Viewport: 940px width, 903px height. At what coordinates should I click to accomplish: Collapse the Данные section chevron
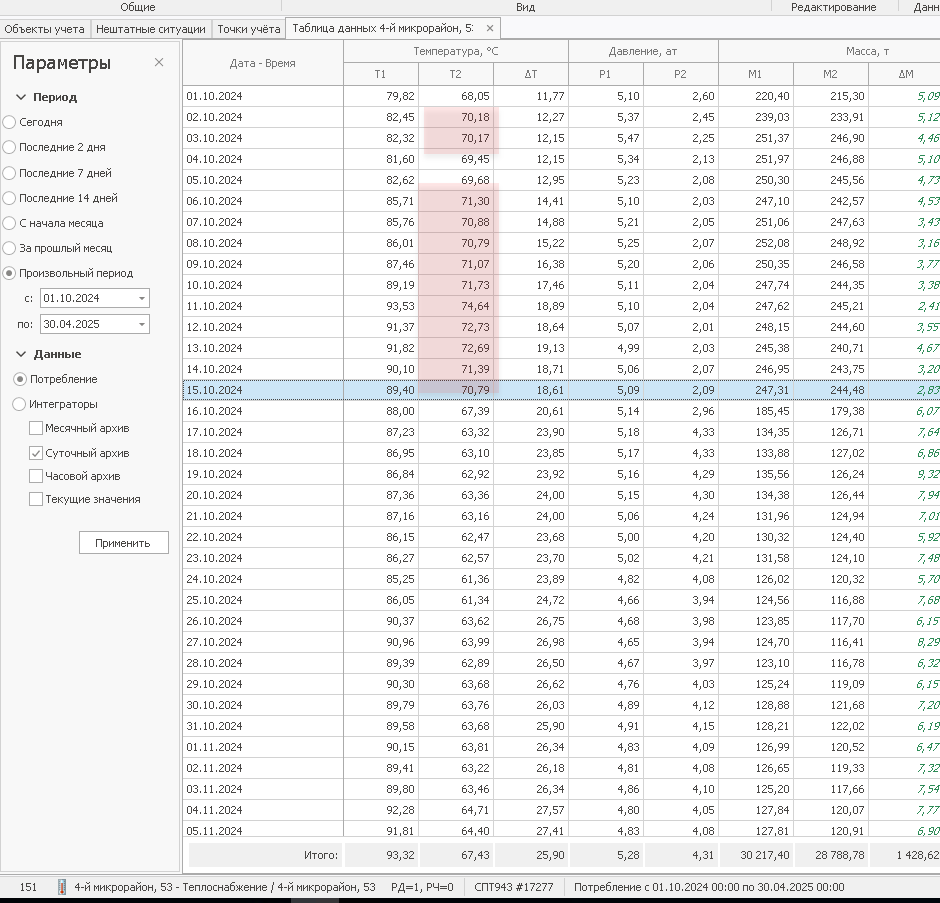coord(21,355)
